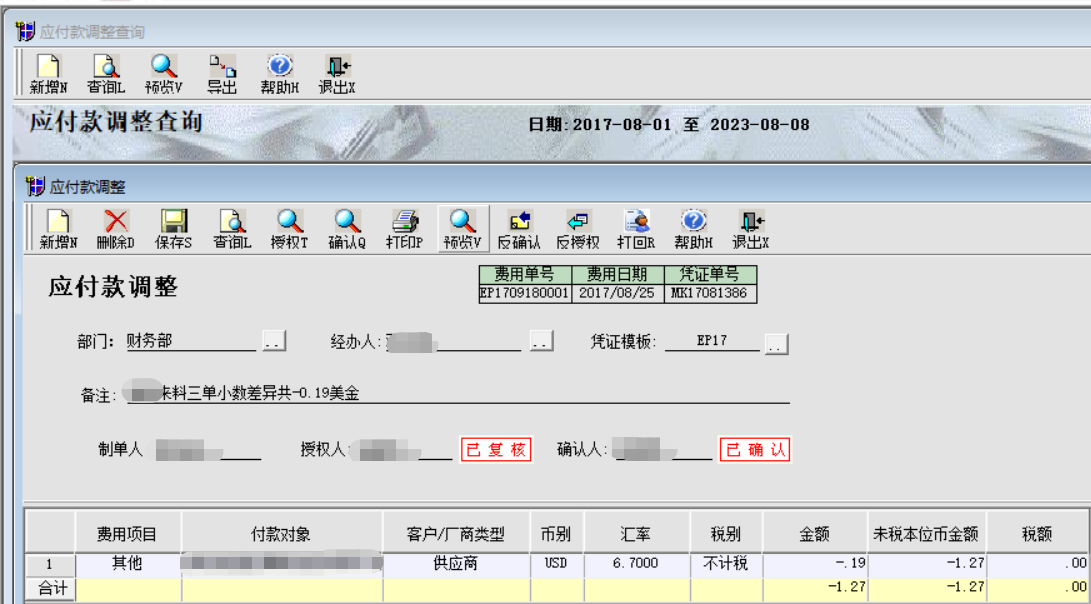Click 查询L in the 应付款调整 window toolbar
1091x604 pixels.
(x=232, y=229)
